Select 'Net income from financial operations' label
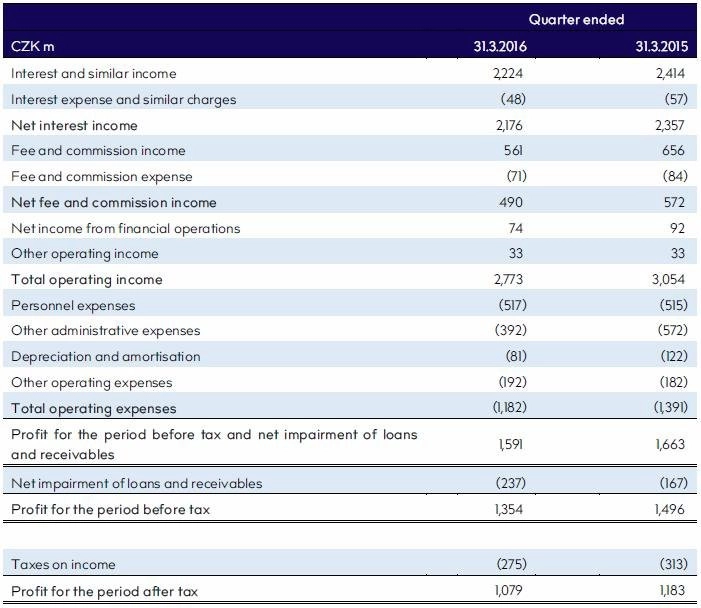Viewport: 701px width, 608px height. click(126, 229)
